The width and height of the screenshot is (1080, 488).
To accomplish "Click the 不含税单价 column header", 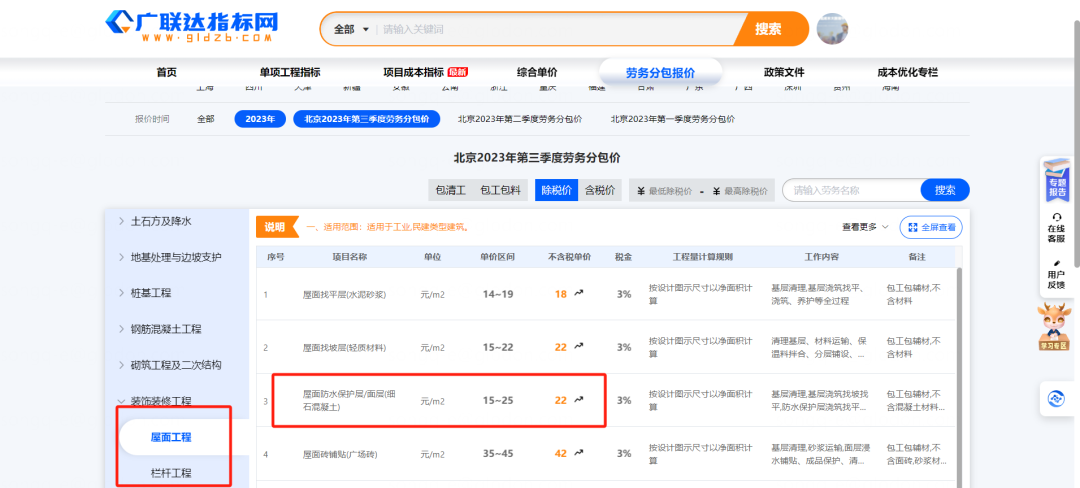I will pos(569,257).
